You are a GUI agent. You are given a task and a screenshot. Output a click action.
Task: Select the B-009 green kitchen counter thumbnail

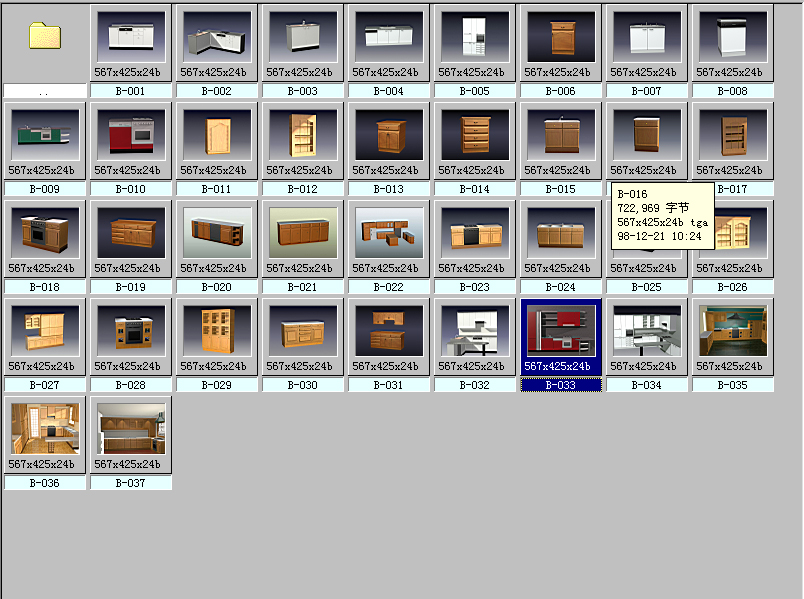point(45,135)
